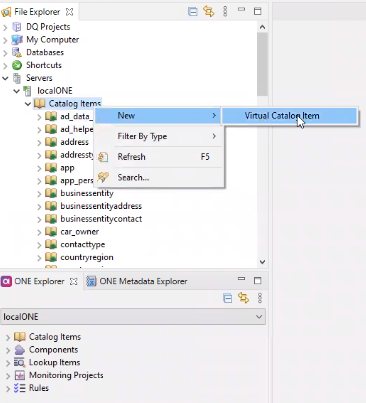Viewport: 366px width, 403px height.
Task: Switch to ONE Metadata Explorer tab
Action: coord(137,281)
